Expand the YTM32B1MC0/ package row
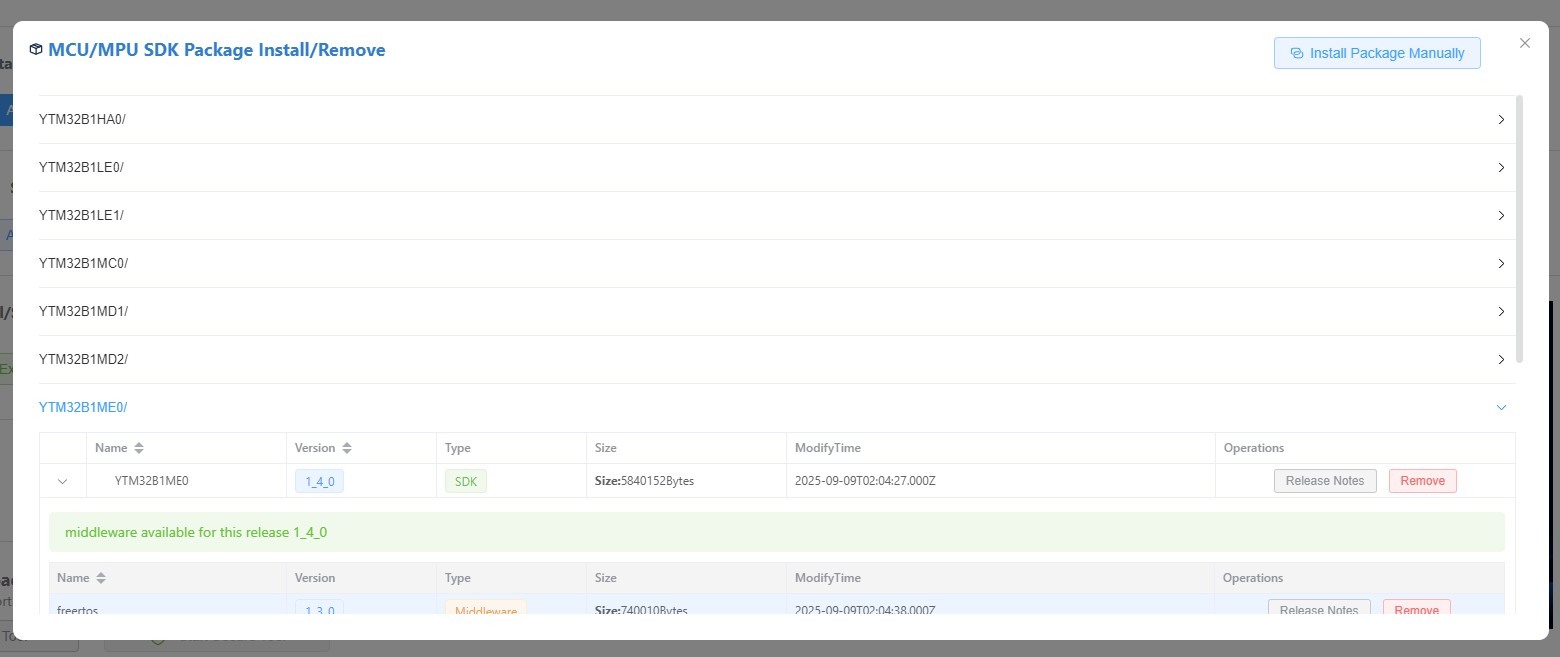The width and height of the screenshot is (1560, 657). (x=1500, y=264)
